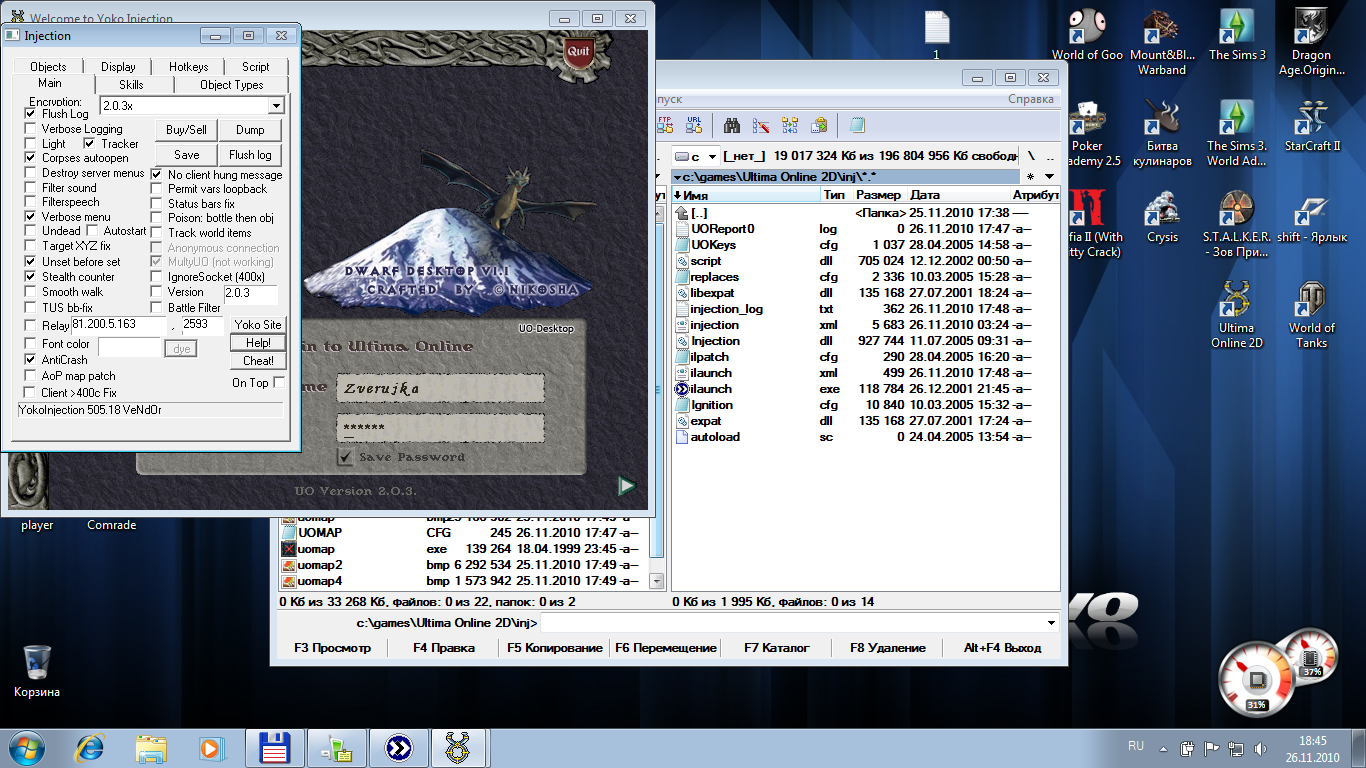Open Справка menu in Total Commander

click(x=1030, y=99)
